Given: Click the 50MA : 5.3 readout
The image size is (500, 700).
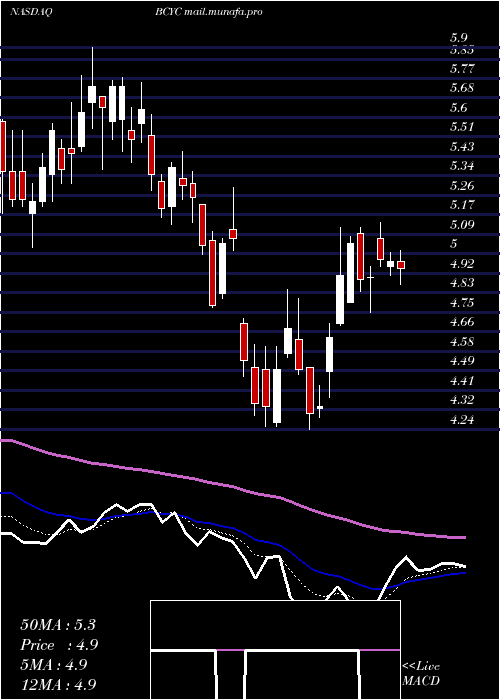Looking at the screenshot, I should [x=58, y=625].
